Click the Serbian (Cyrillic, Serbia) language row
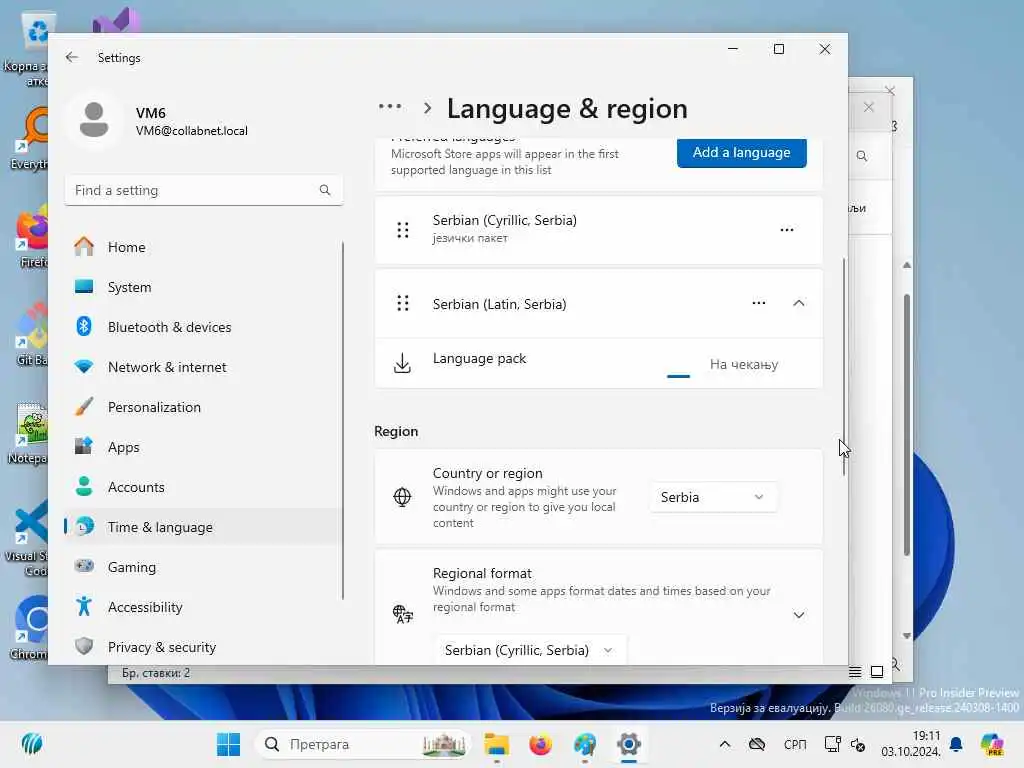Viewport: 1024px width, 768px height. (x=598, y=230)
